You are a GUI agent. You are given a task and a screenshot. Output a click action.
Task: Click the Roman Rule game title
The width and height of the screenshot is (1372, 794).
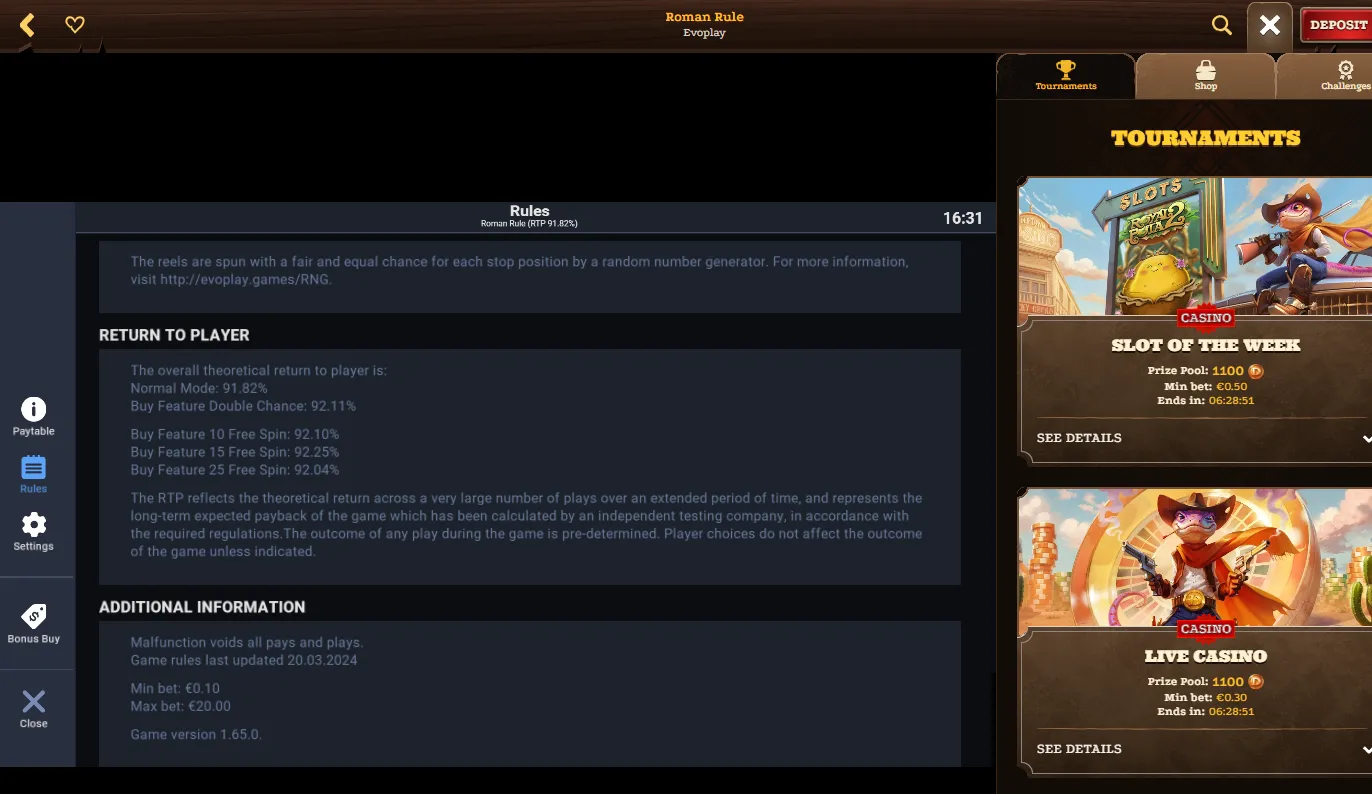pos(704,17)
